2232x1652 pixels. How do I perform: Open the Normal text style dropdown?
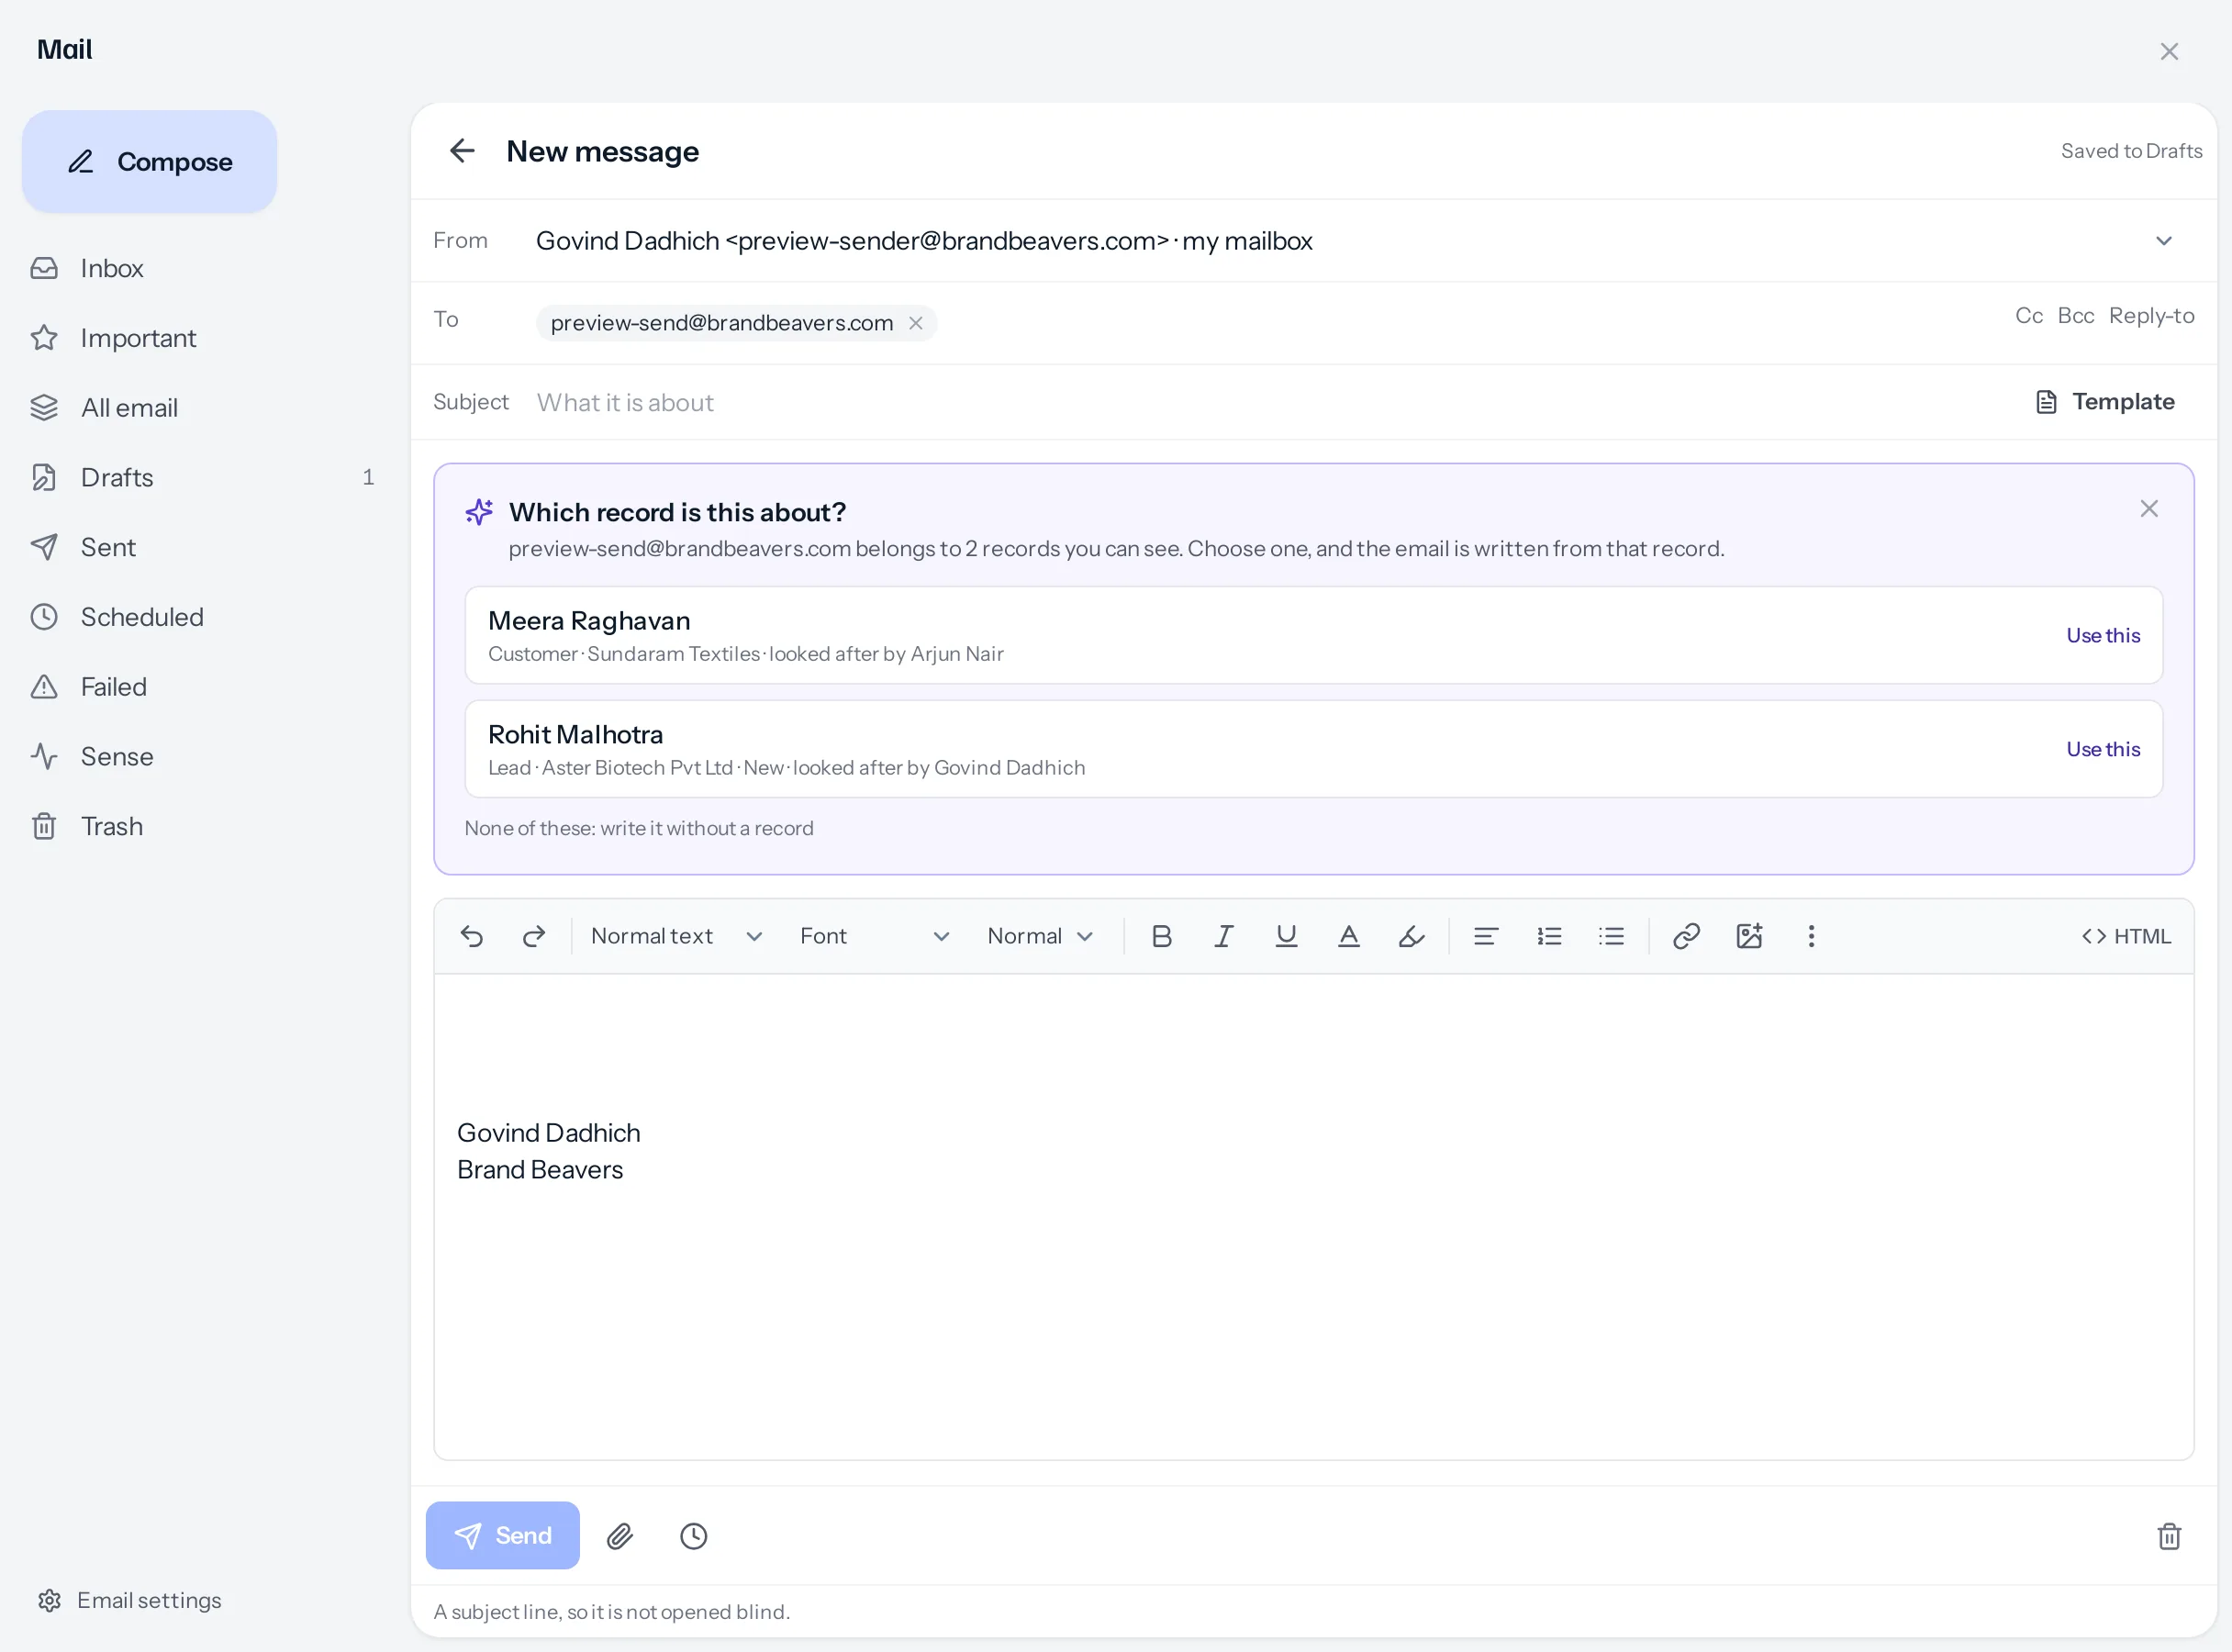677,936
